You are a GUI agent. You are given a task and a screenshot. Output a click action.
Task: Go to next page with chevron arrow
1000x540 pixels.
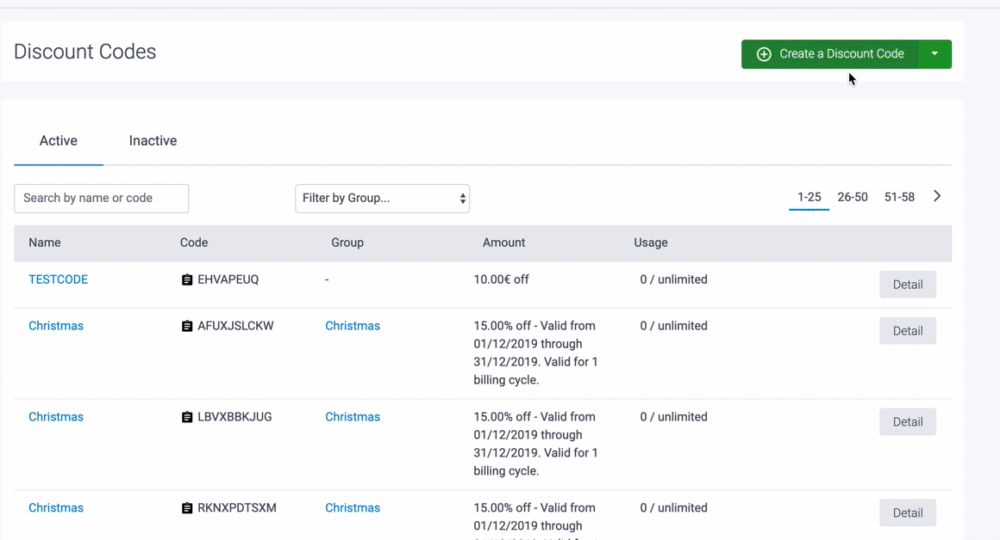(937, 196)
